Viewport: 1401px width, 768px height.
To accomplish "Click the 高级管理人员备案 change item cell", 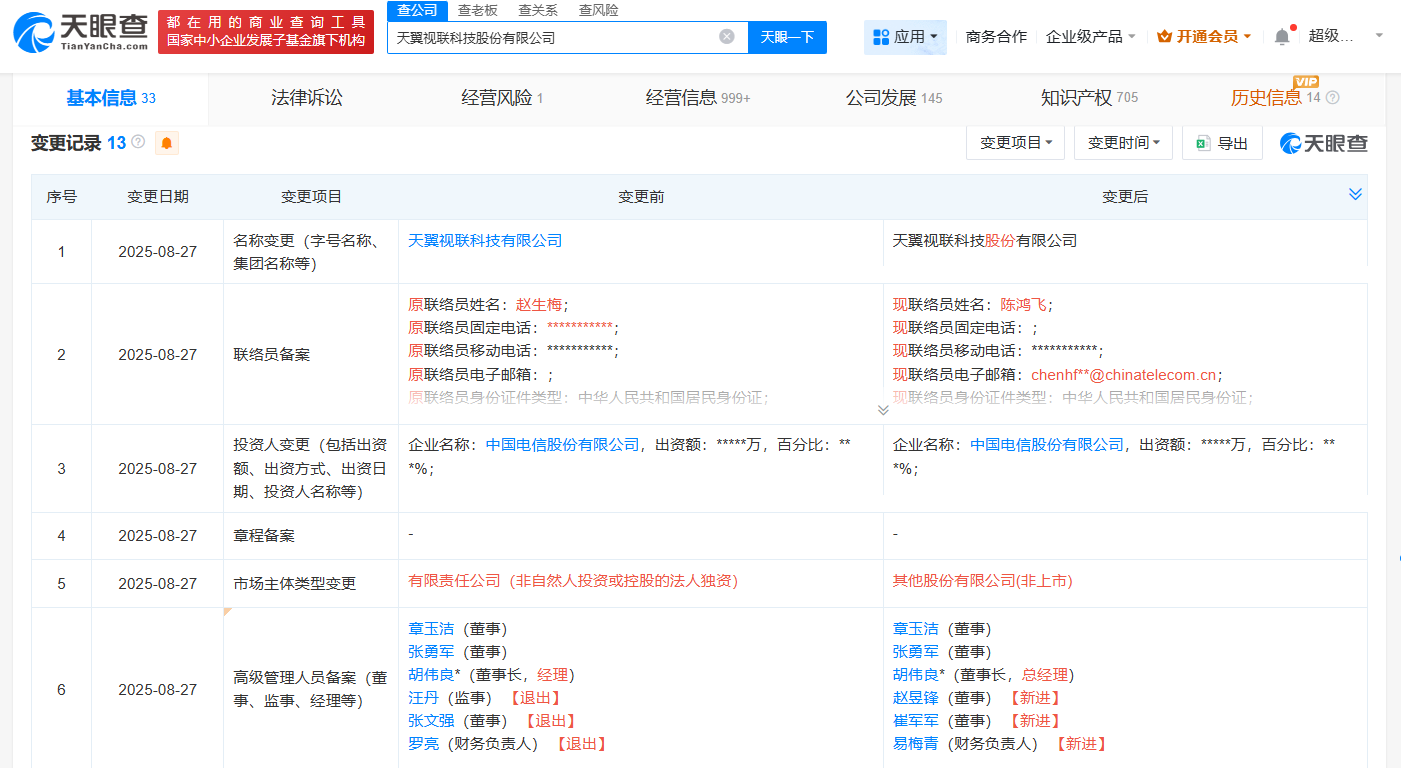I will point(311,690).
